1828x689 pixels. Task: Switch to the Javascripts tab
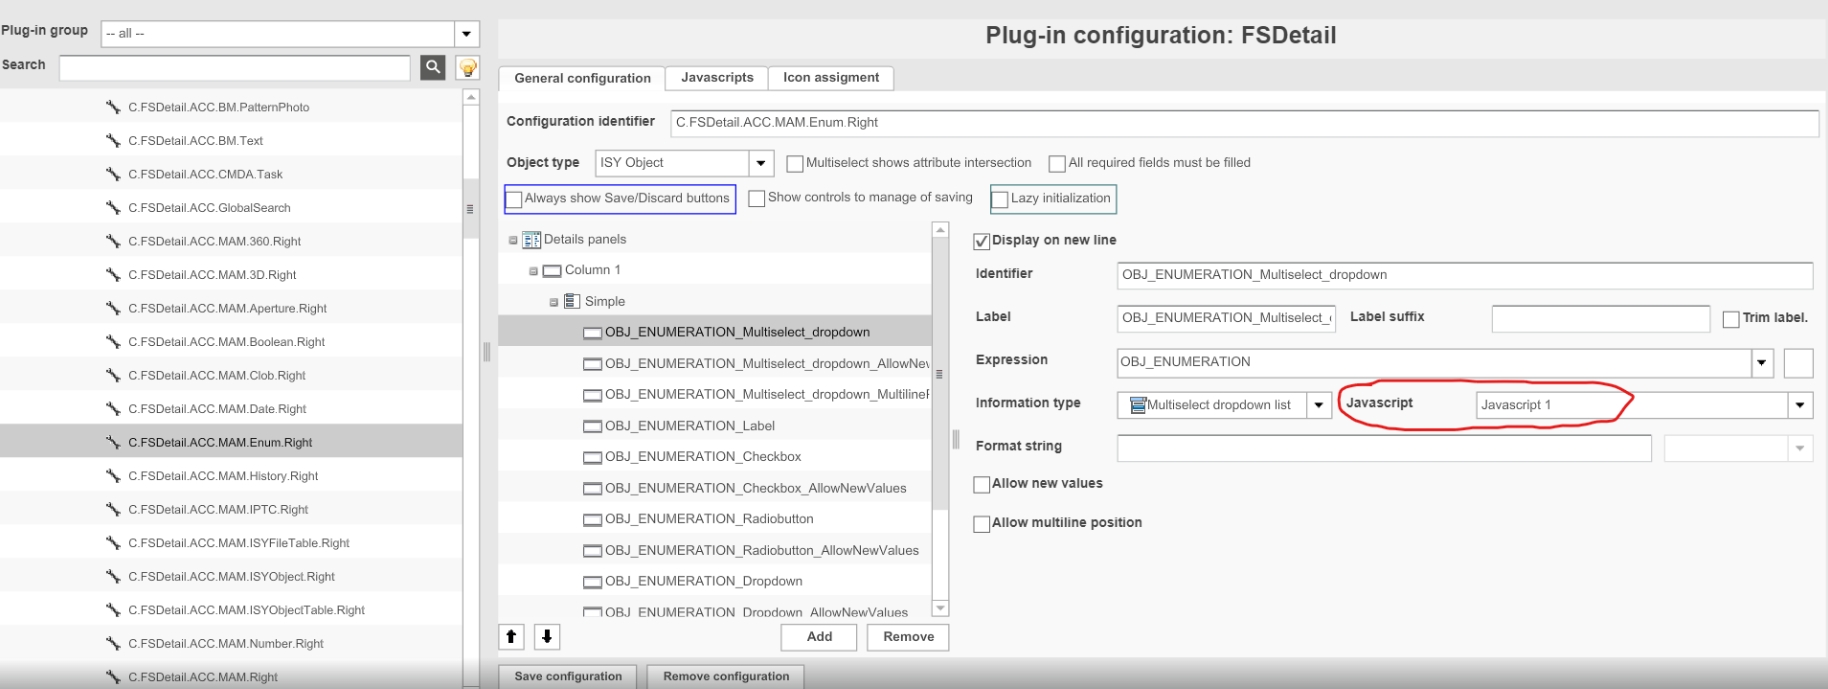tap(717, 78)
